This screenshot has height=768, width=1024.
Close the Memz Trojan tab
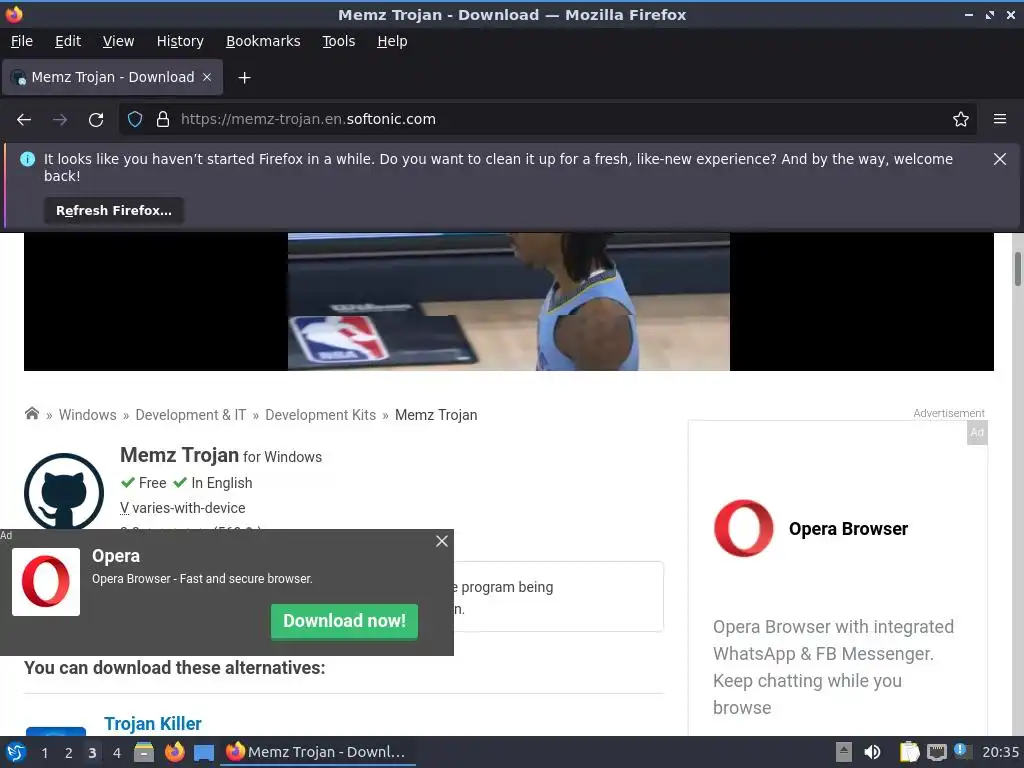pyautogui.click(x=207, y=77)
